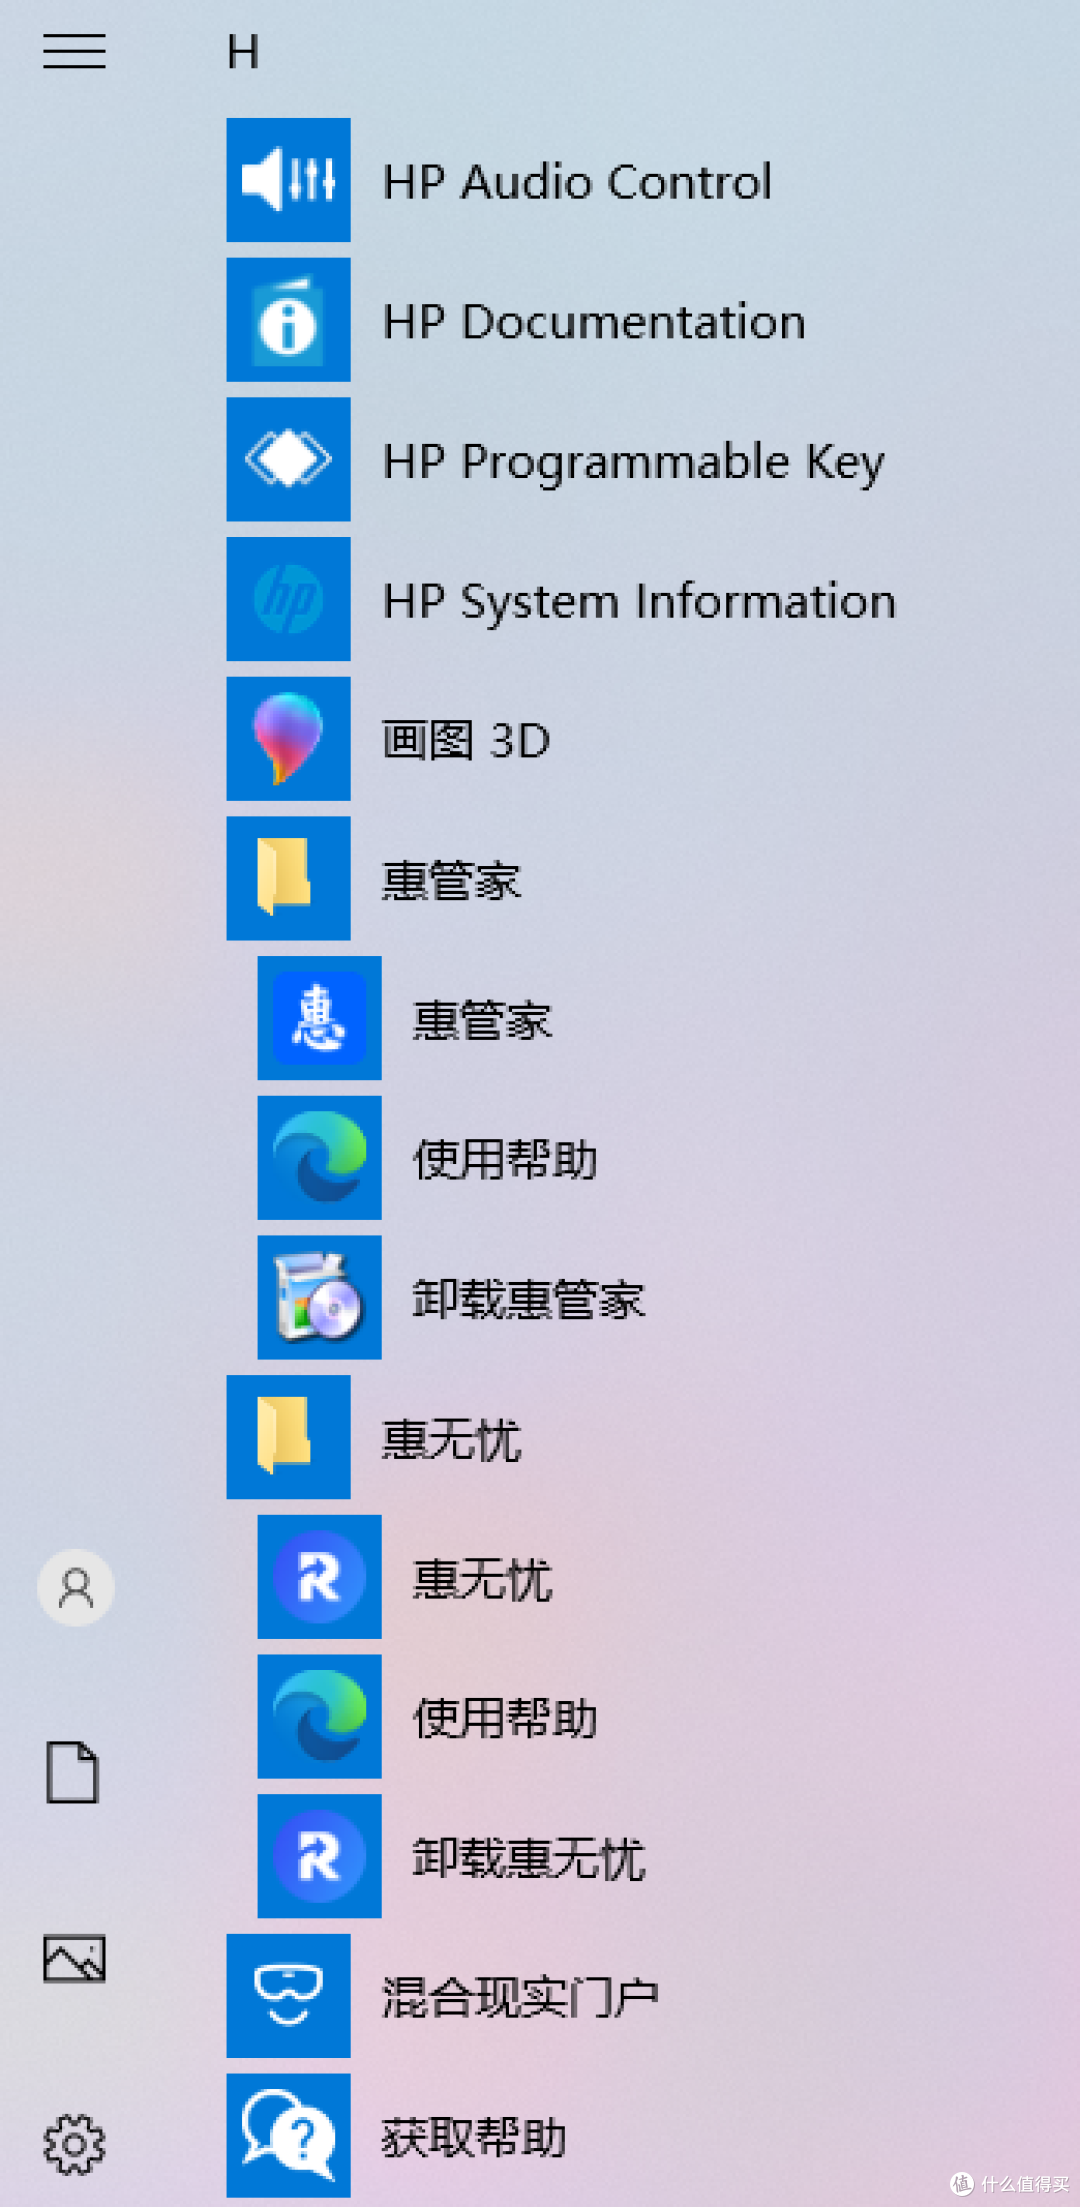Open Pictures icon in Start sidebar

(x=74, y=1958)
